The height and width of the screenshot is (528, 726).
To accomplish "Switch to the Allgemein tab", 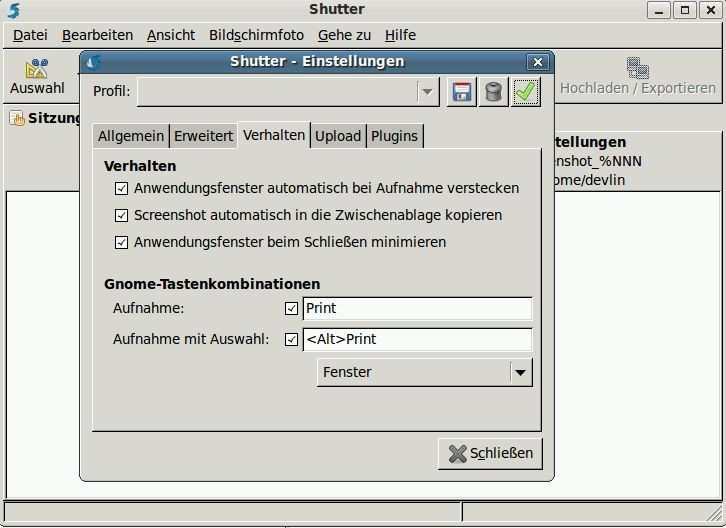I will pyautogui.click(x=131, y=136).
